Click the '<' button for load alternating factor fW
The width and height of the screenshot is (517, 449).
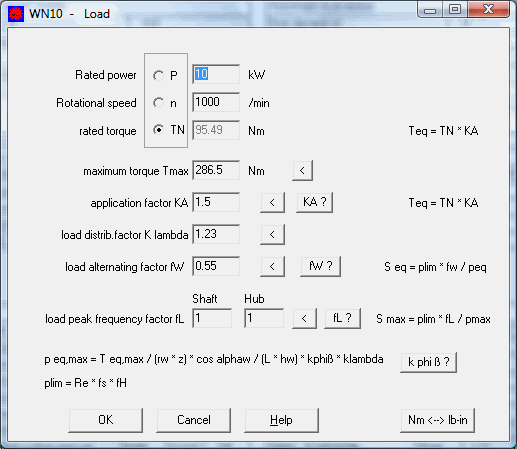tap(272, 266)
